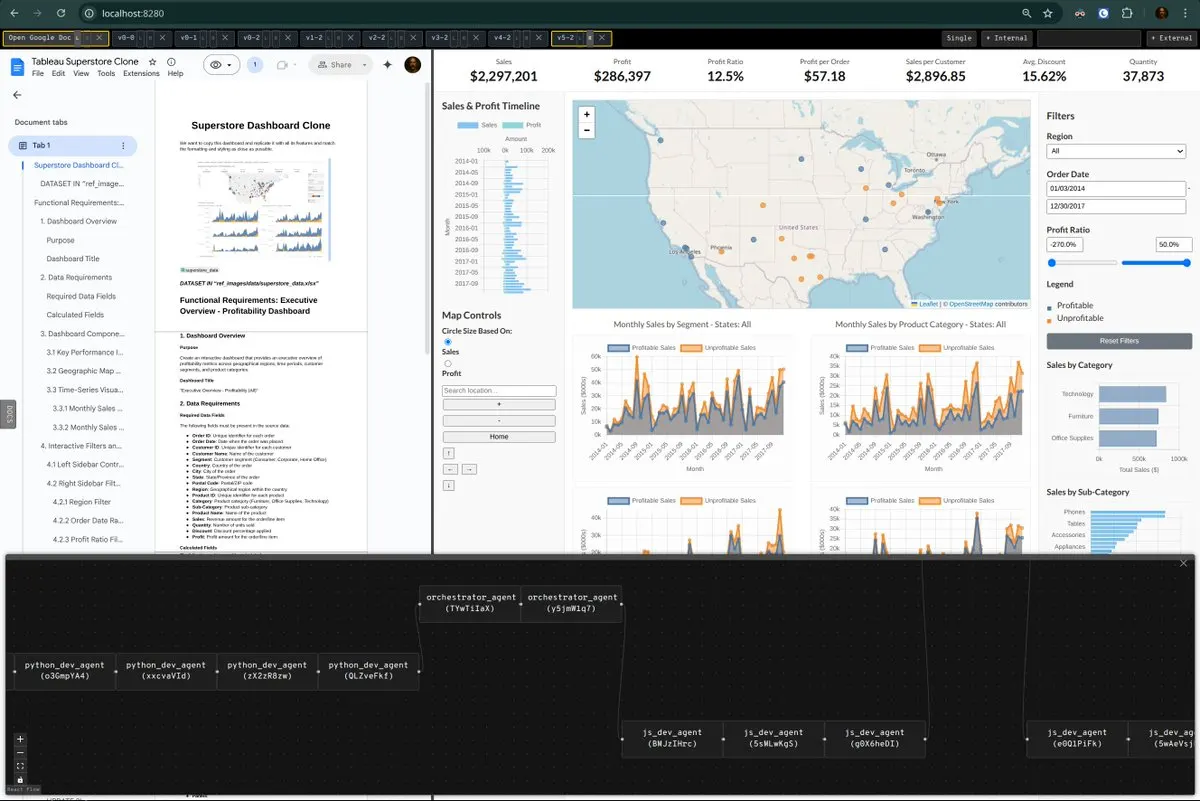Image resolution: width=1200 pixels, height=801 pixels.
Task: Open the Extensions menu in Docs
Action: (x=141, y=73)
